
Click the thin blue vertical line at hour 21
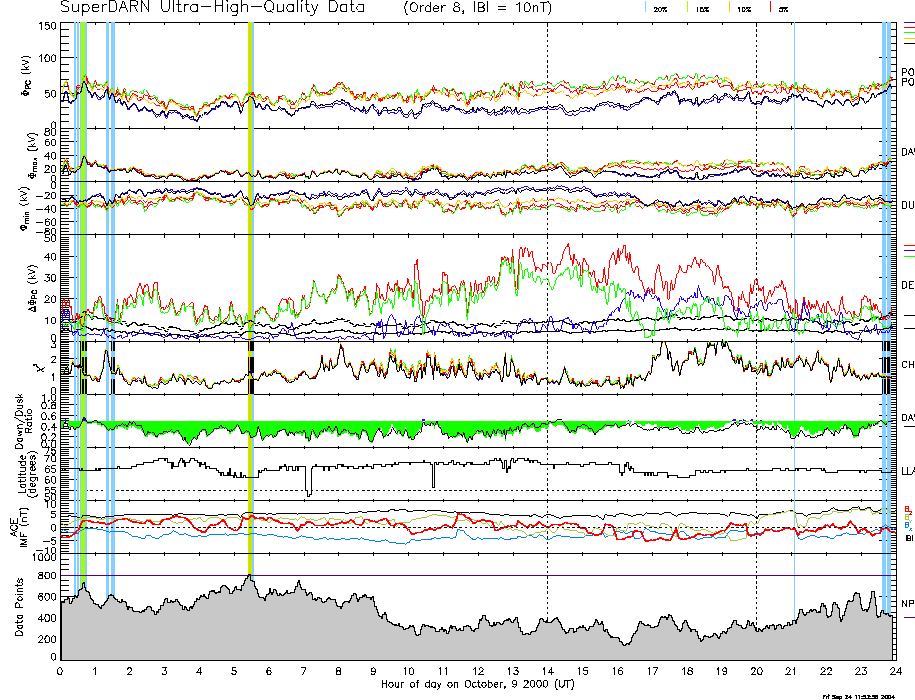(x=794, y=300)
